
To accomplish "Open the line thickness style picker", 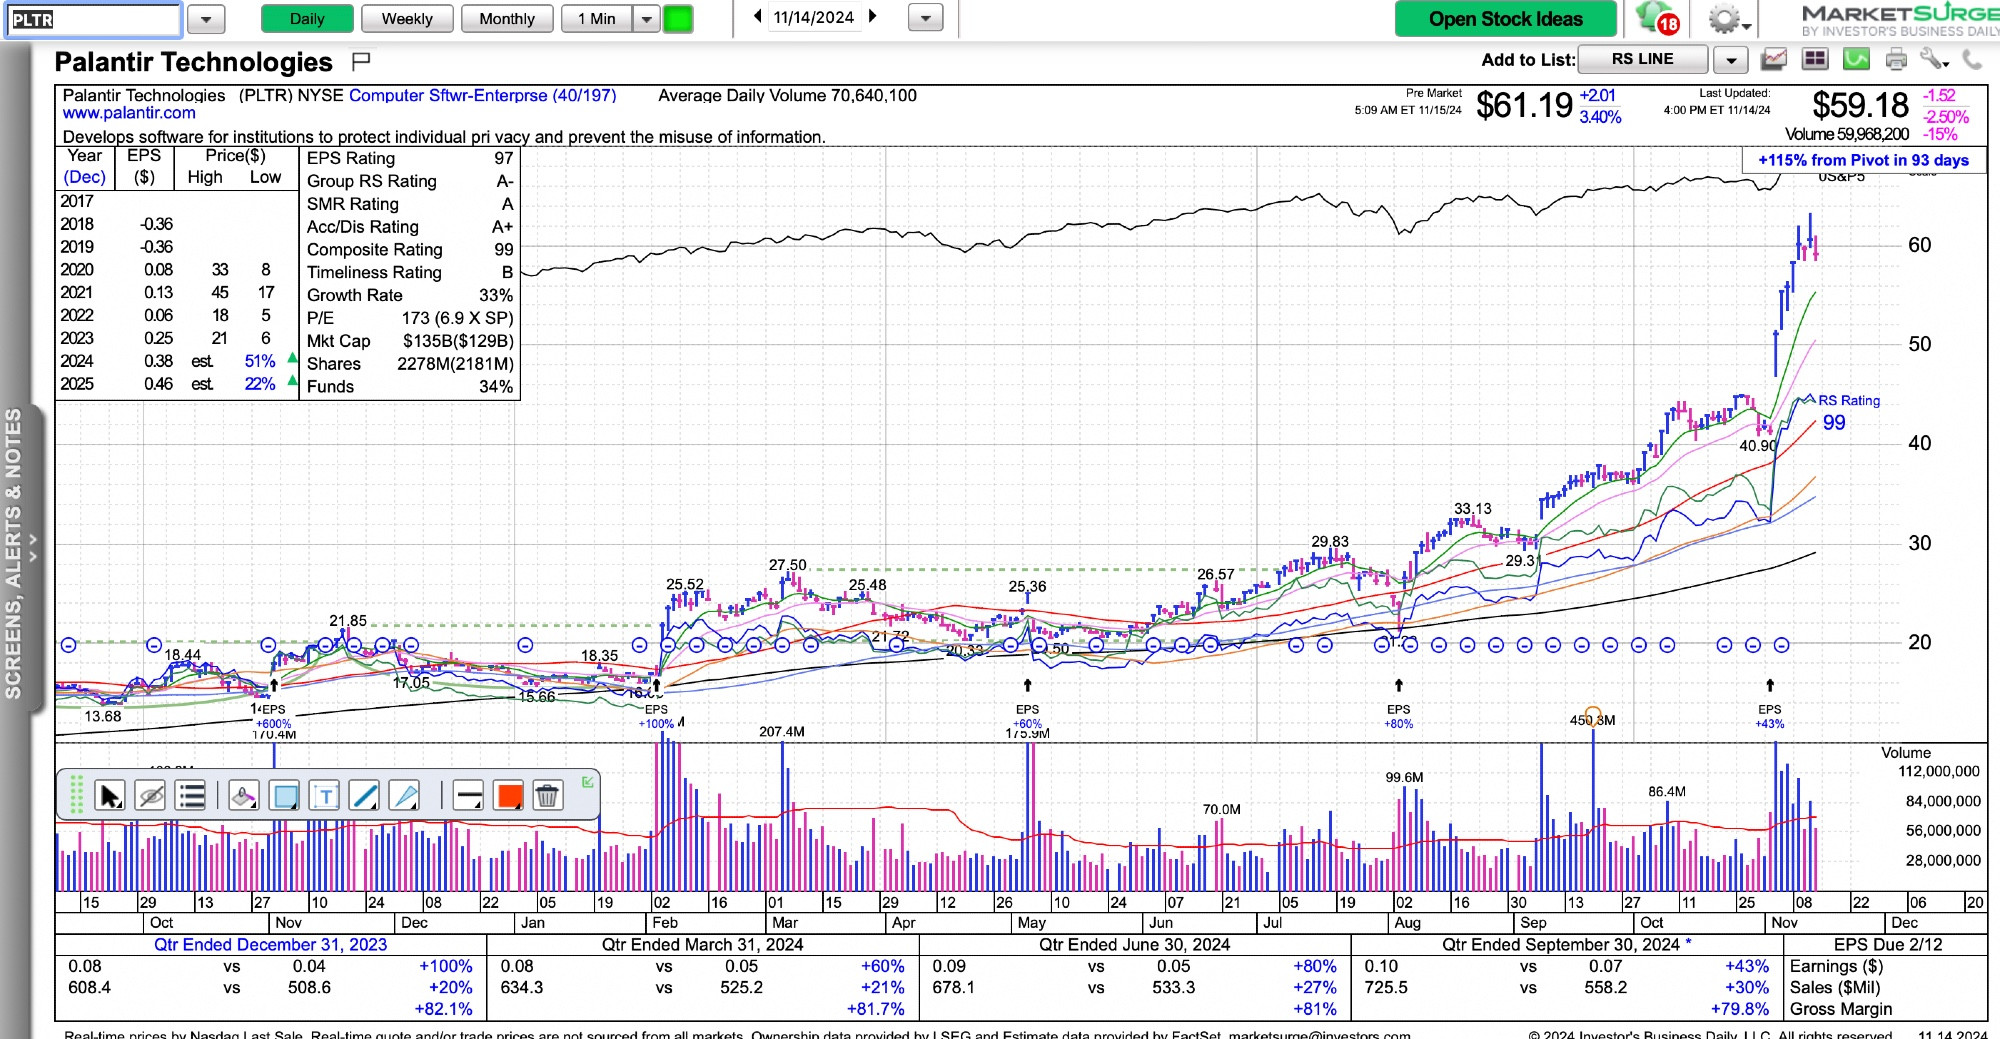I will click(467, 796).
